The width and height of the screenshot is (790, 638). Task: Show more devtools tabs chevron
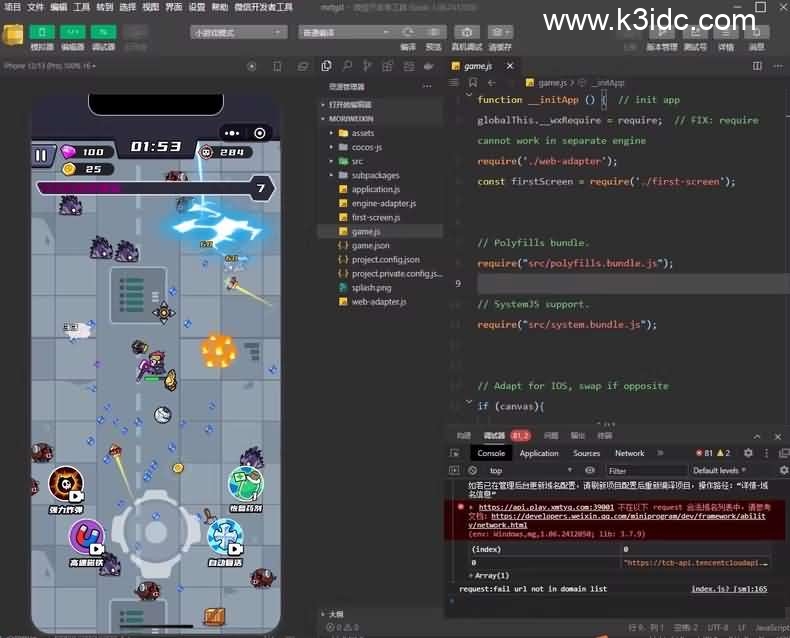[660, 453]
